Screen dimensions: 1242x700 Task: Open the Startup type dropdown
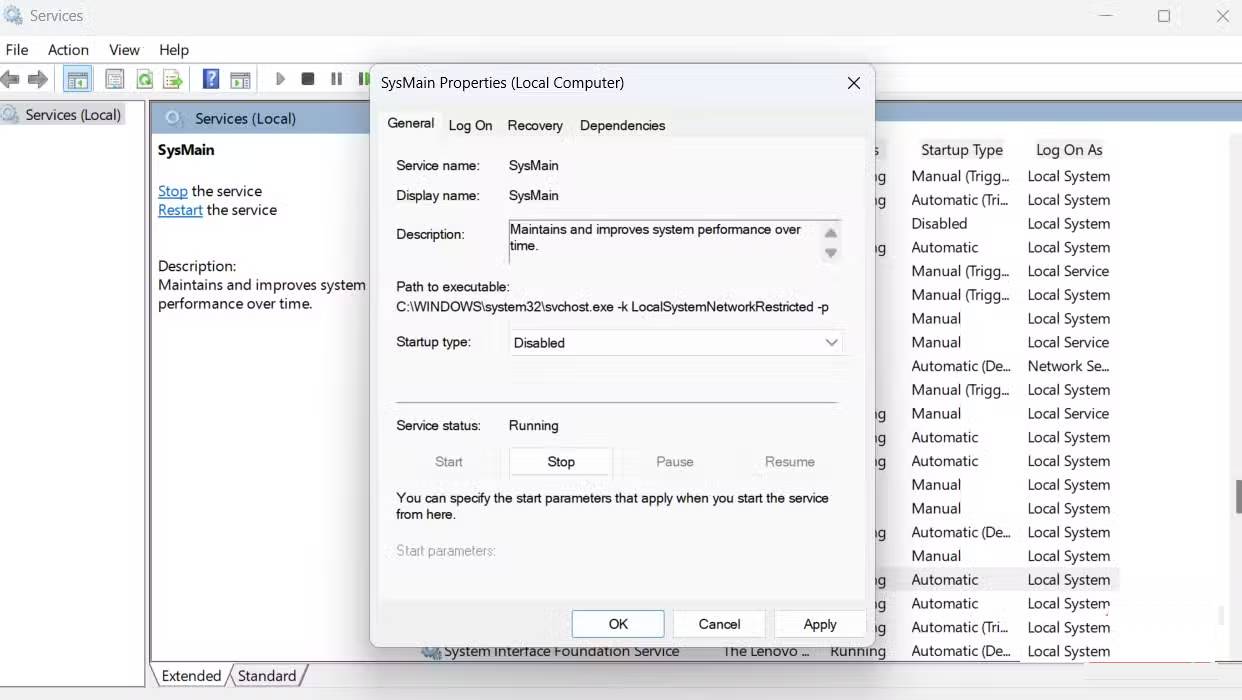click(831, 342)
